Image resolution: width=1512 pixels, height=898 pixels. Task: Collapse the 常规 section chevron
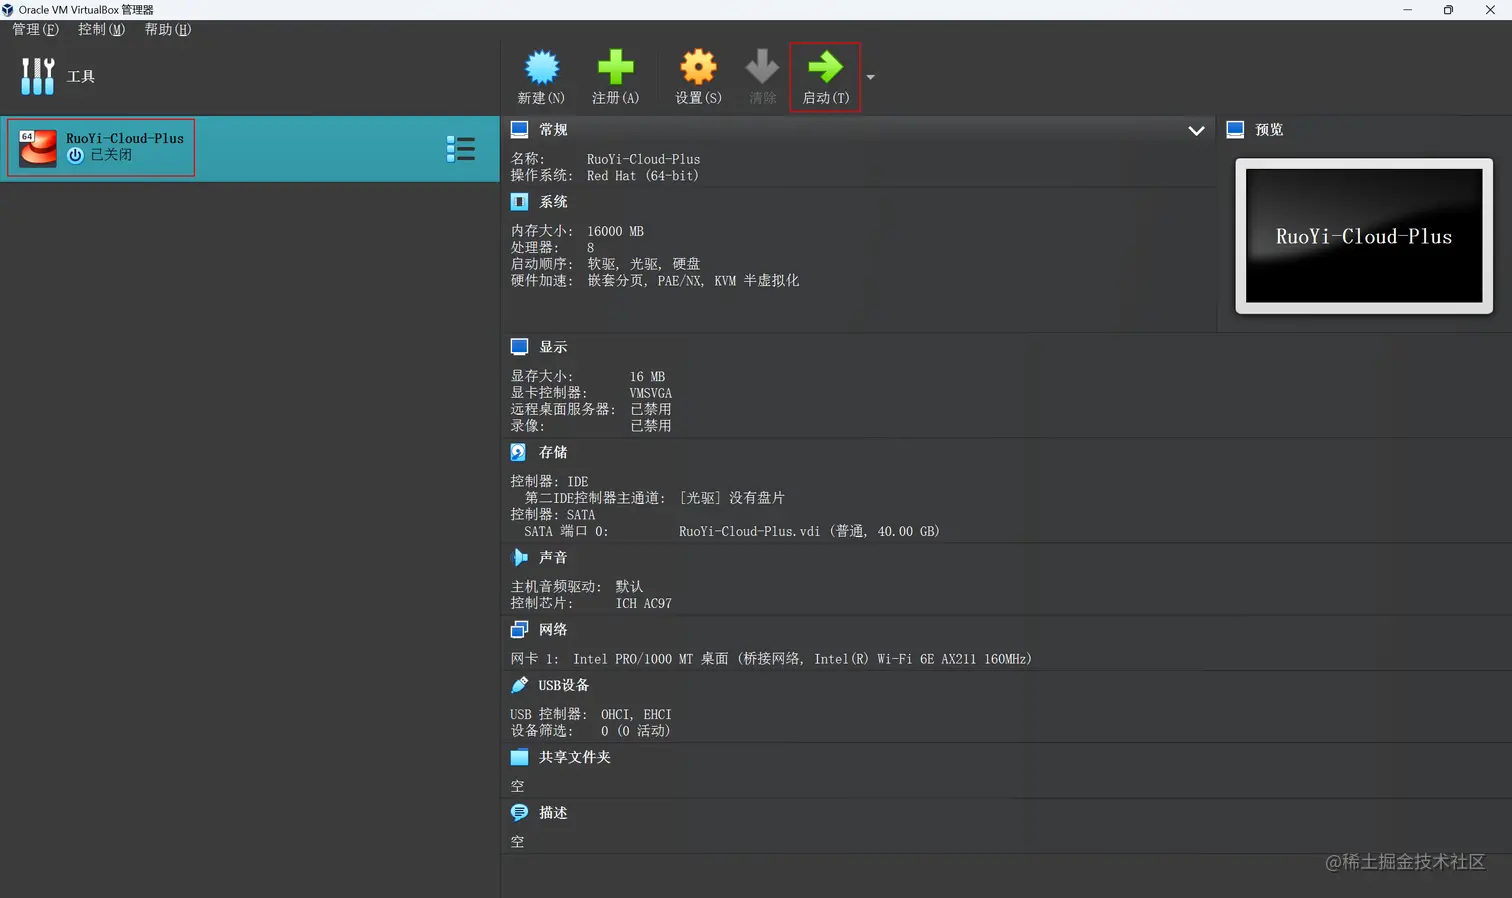point(1196,131)
